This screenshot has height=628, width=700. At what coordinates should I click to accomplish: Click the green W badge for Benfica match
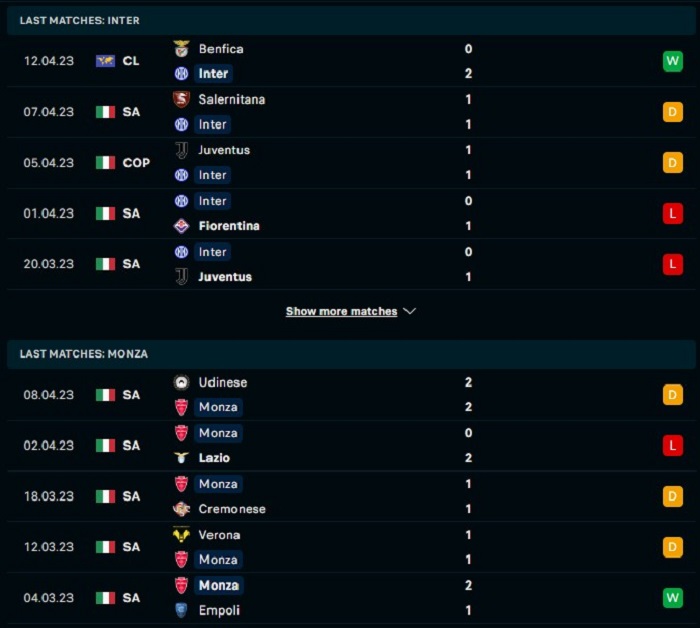pos(673,61)
